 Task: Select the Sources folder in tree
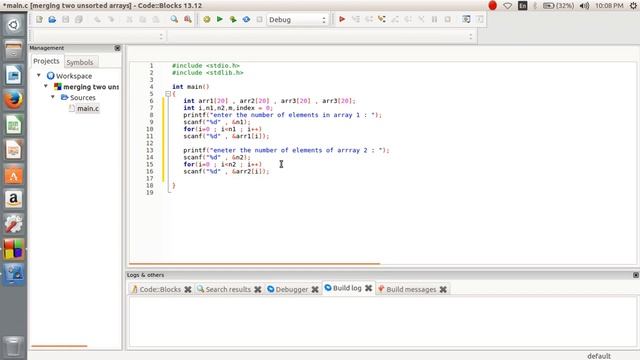(82, 98)
